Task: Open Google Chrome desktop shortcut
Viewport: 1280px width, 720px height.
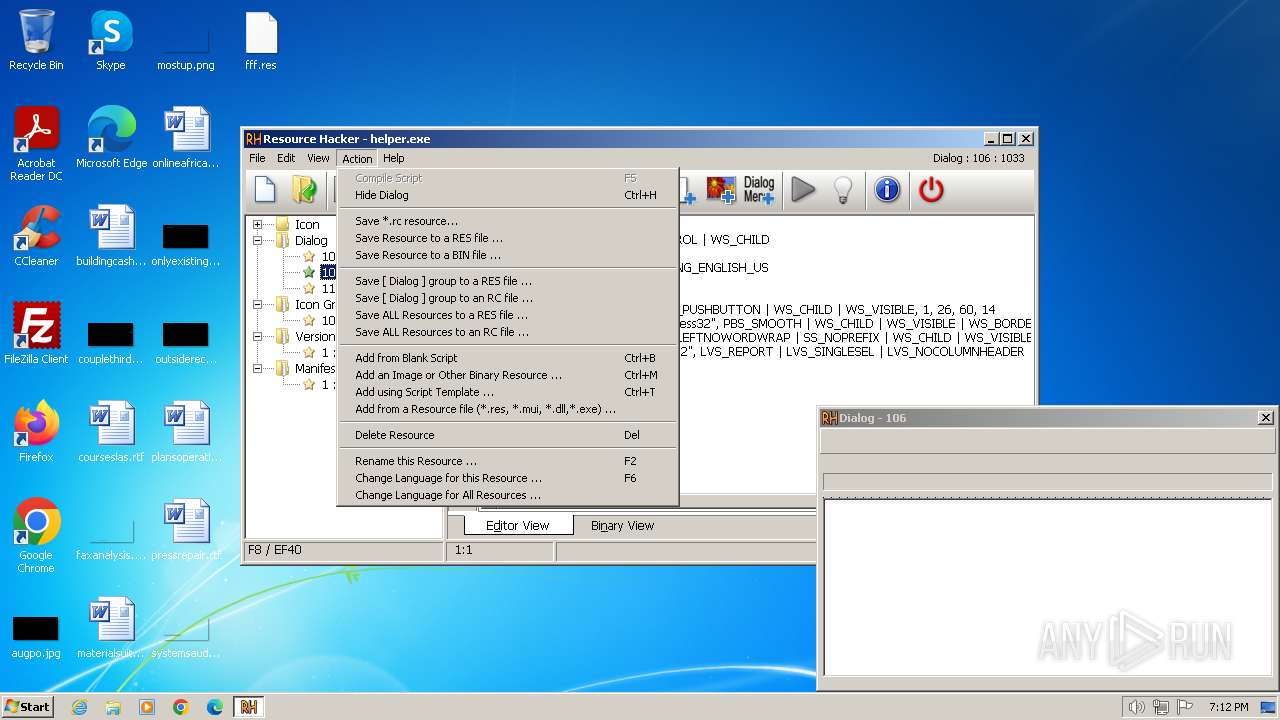Action: tap(36, 536)
